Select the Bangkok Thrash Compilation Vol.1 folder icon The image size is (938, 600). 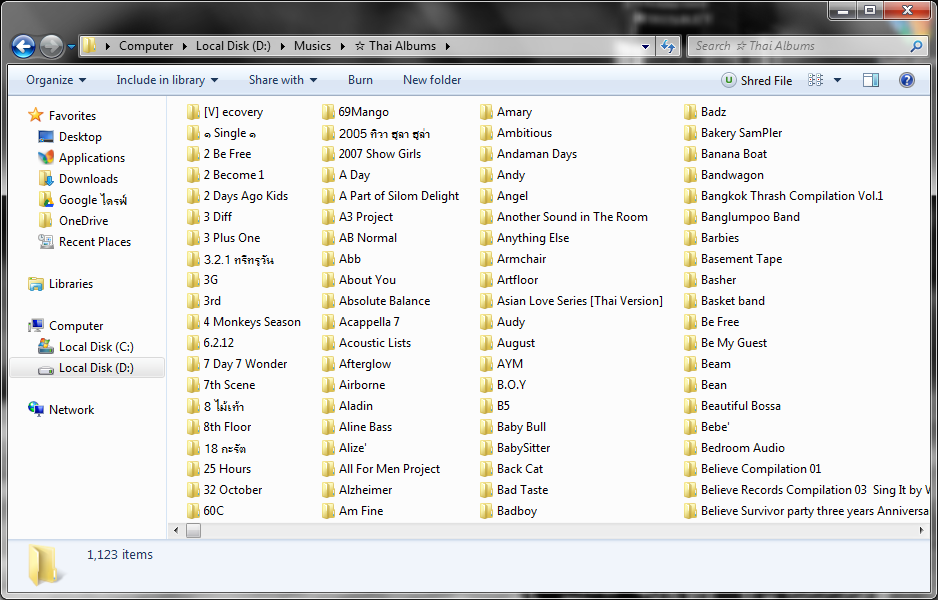pos(690,196)
